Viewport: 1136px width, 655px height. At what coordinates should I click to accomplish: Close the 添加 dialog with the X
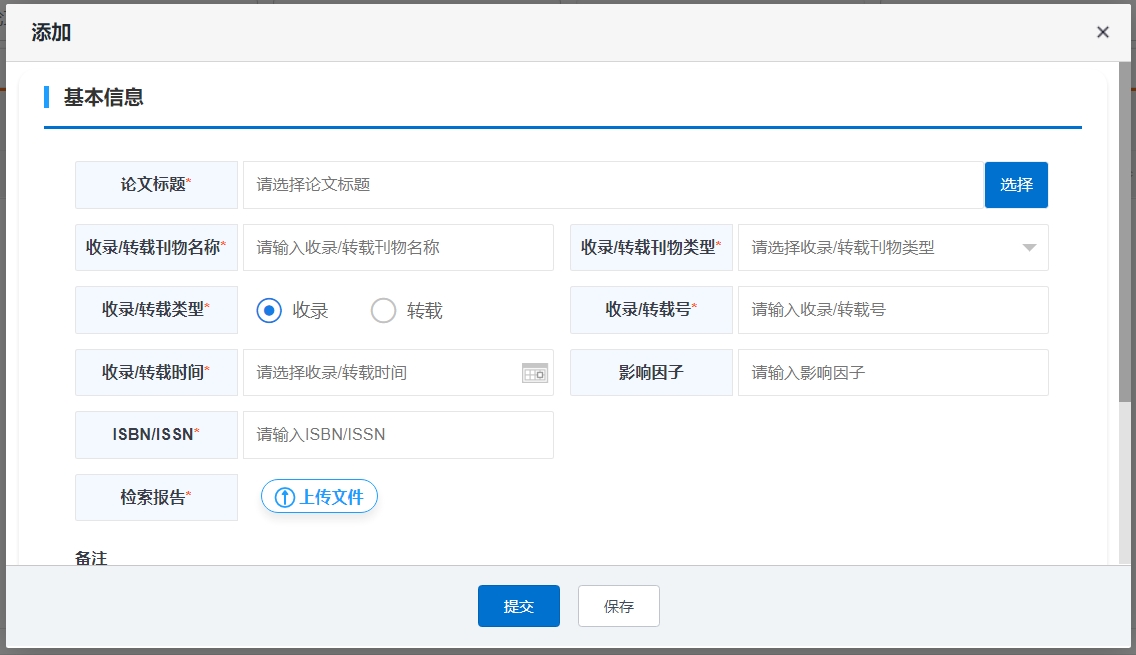pyautogui.click(x=1102, y=32)
